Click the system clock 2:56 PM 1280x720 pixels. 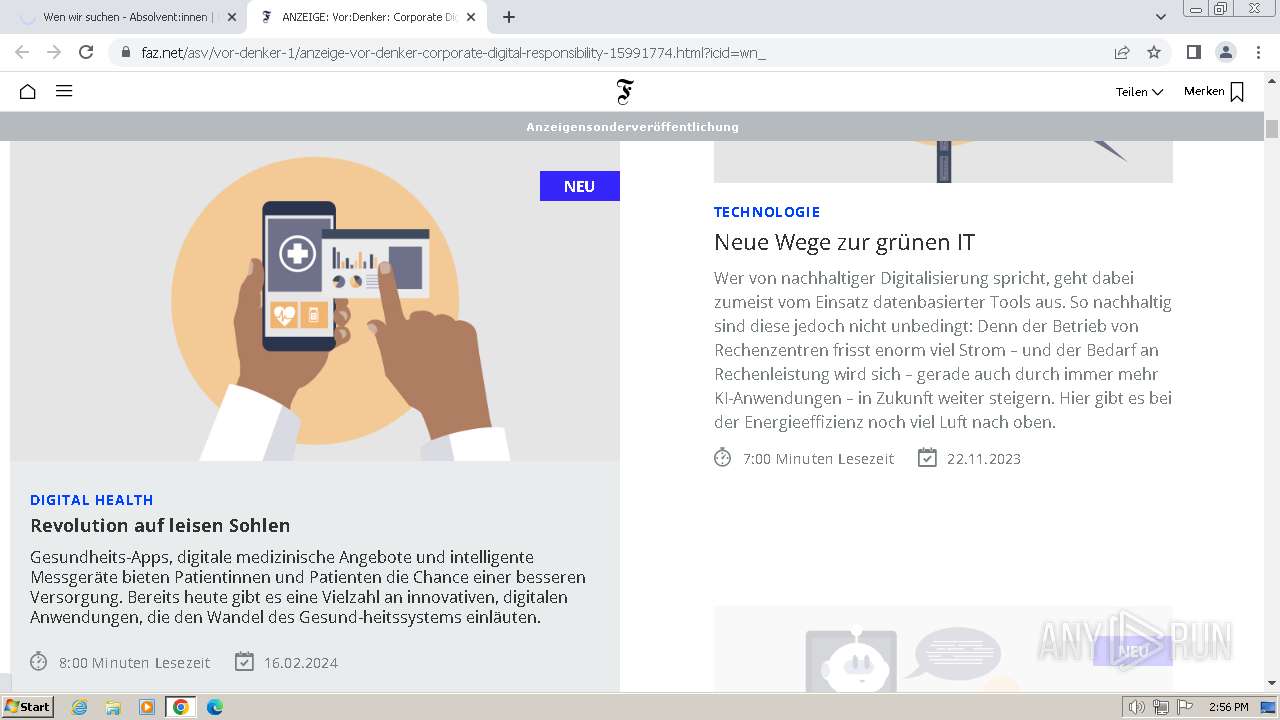coord(1228,707)
